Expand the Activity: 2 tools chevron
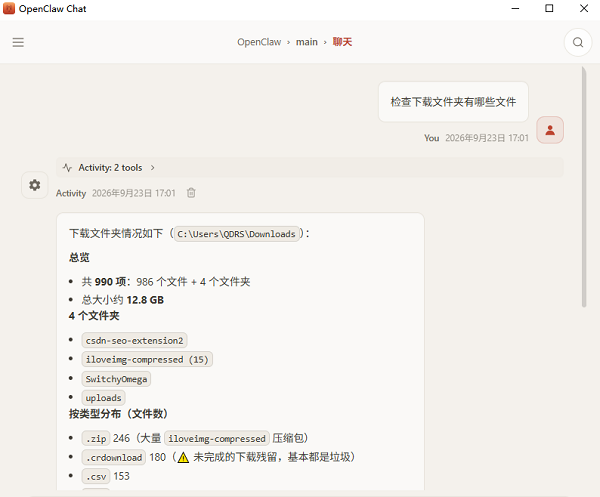This screenshot has height=497, width=600. tap(152, 168)
